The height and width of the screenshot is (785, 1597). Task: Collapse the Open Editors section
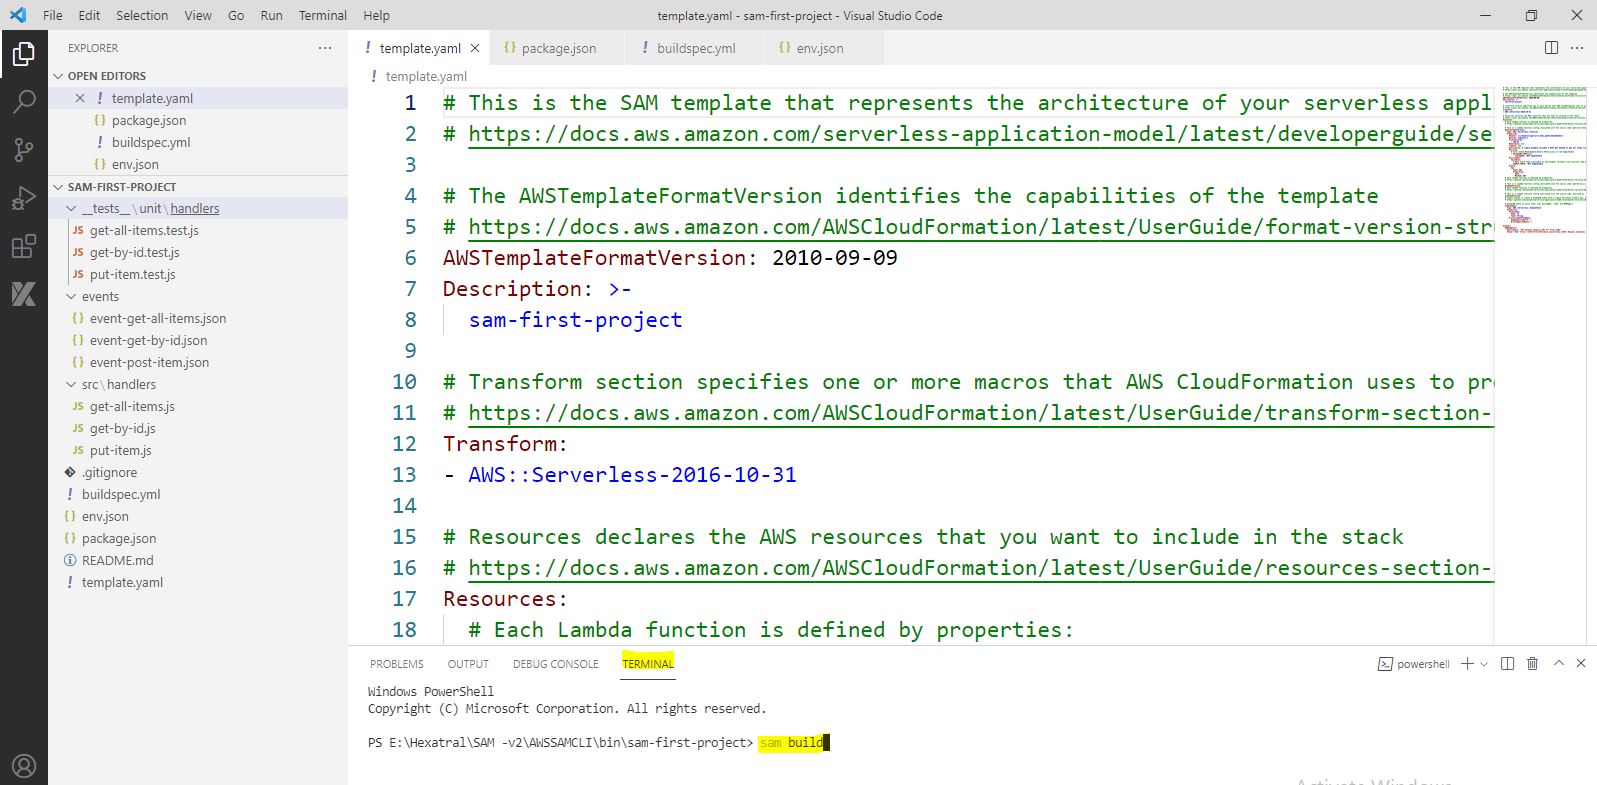pyautogui.click(x=58, y=76)
